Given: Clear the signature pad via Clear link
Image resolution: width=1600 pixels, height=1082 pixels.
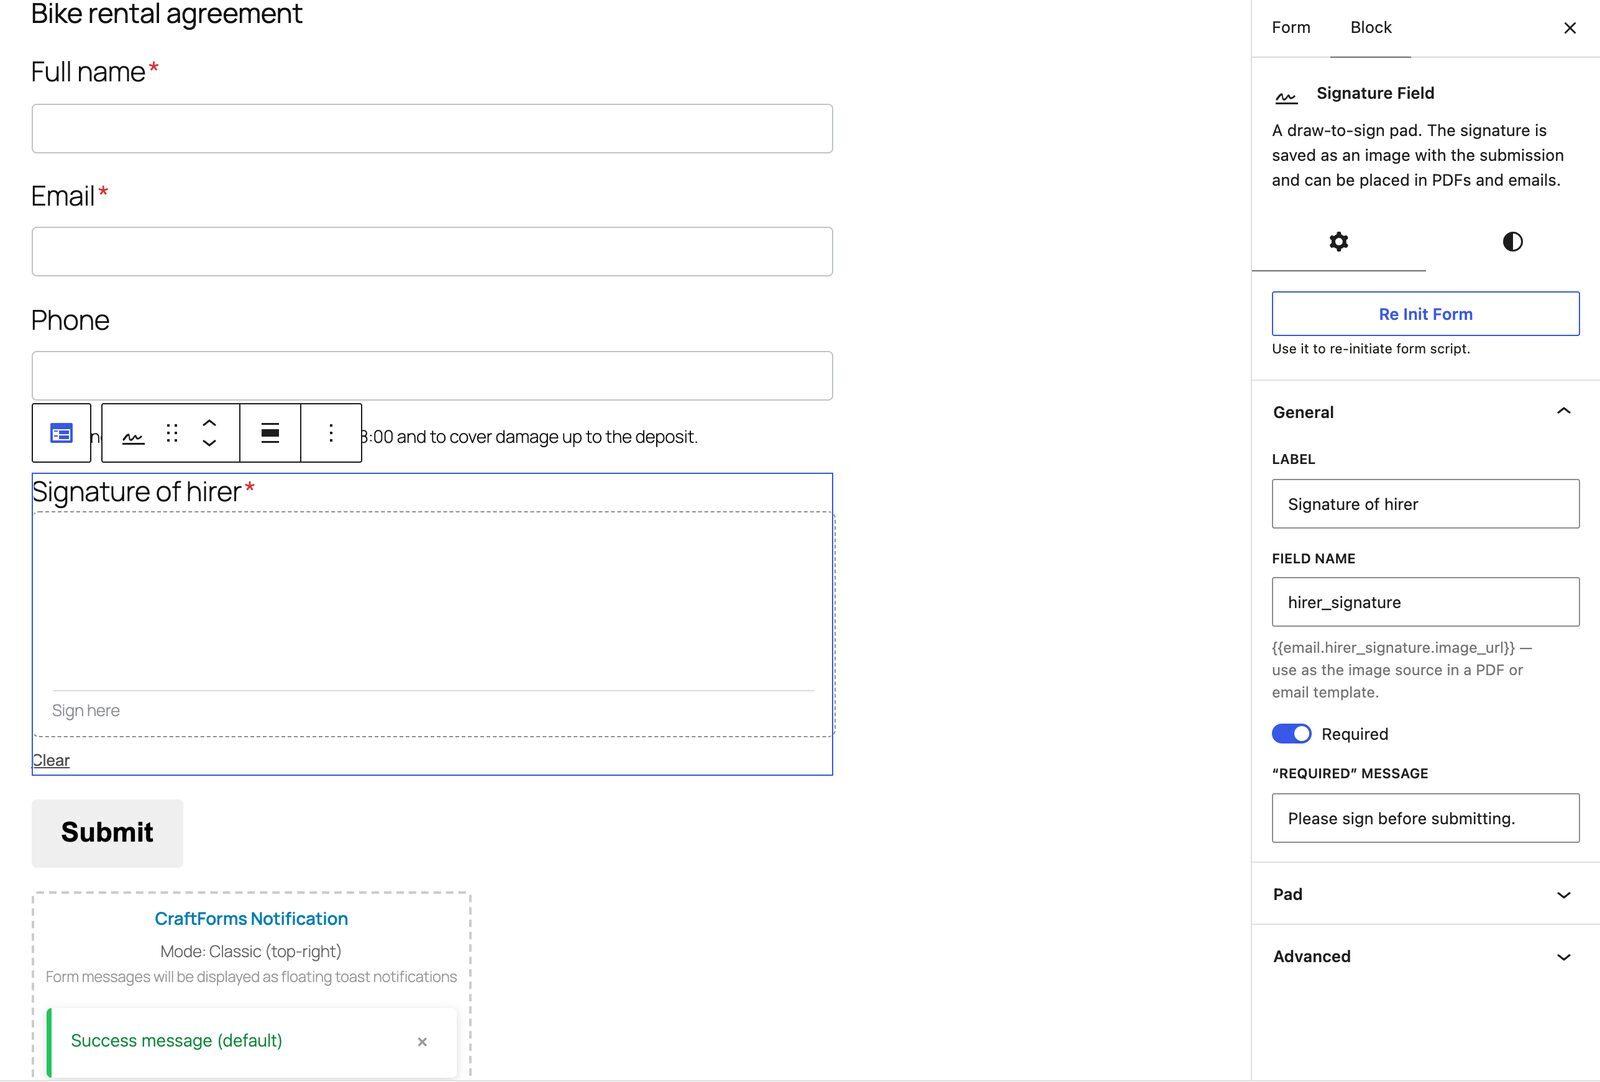Looking at the screenshot, I should click(x=51, y=760).
